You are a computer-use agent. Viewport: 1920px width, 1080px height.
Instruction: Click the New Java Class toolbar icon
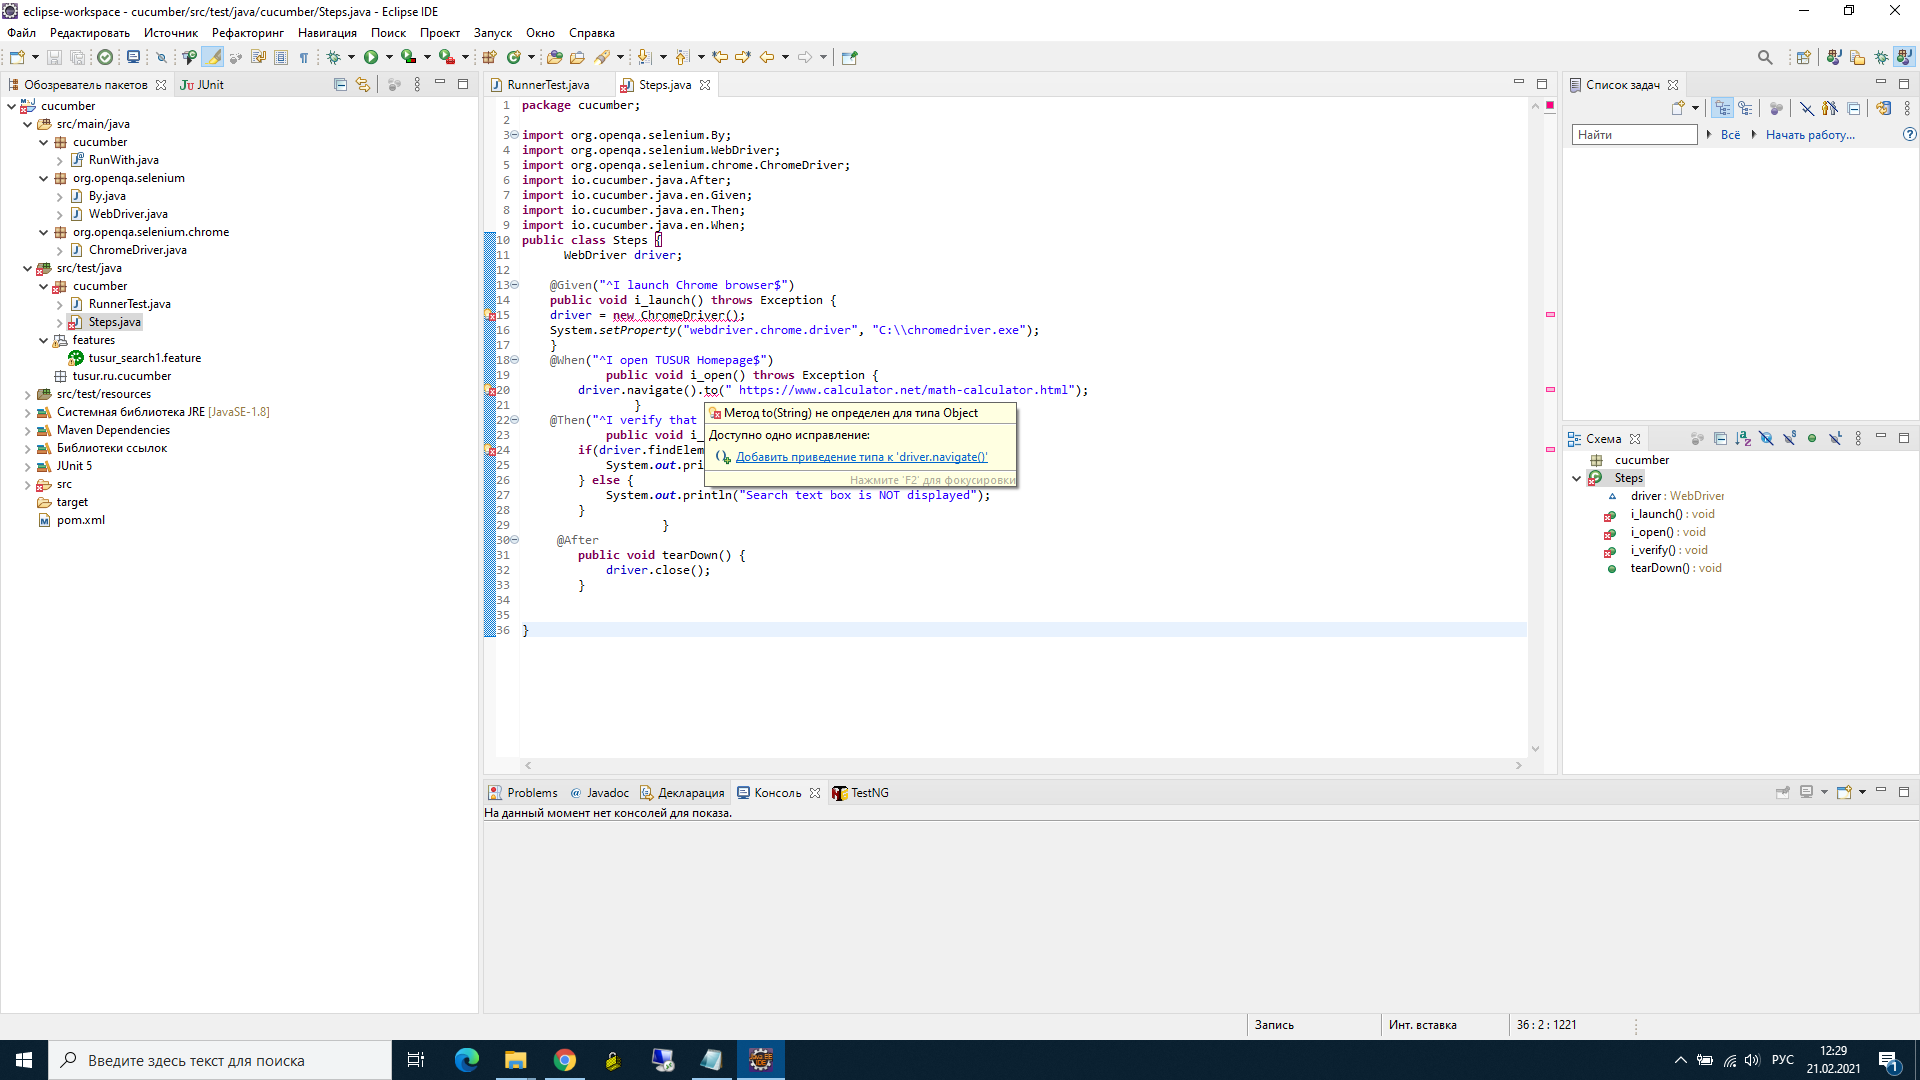(514, 57)
